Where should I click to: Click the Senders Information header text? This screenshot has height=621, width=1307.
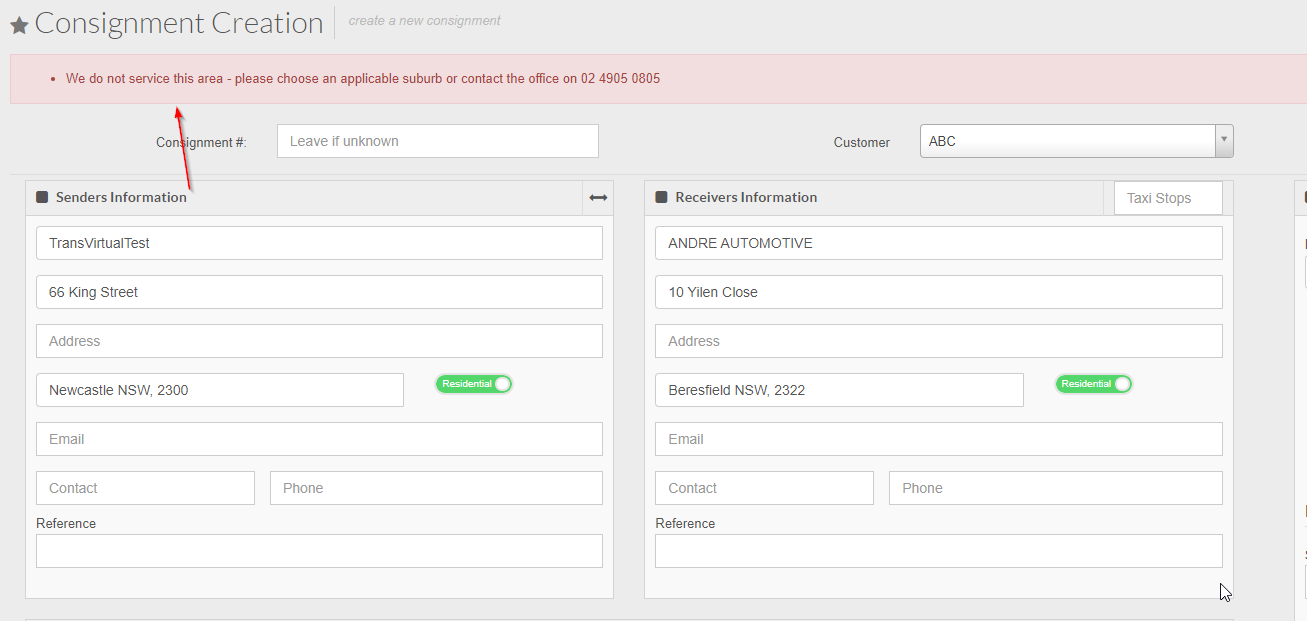[x=121, y=197]
